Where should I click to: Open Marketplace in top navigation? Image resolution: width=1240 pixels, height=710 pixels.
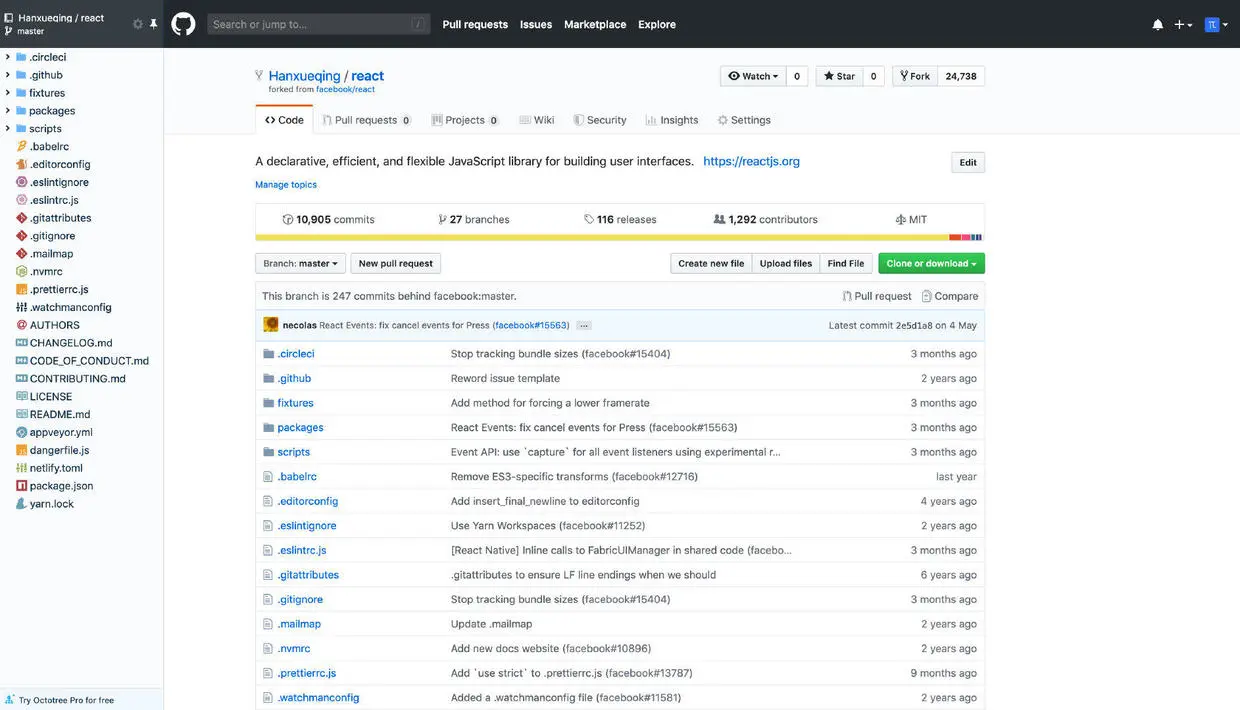[595, 24]
